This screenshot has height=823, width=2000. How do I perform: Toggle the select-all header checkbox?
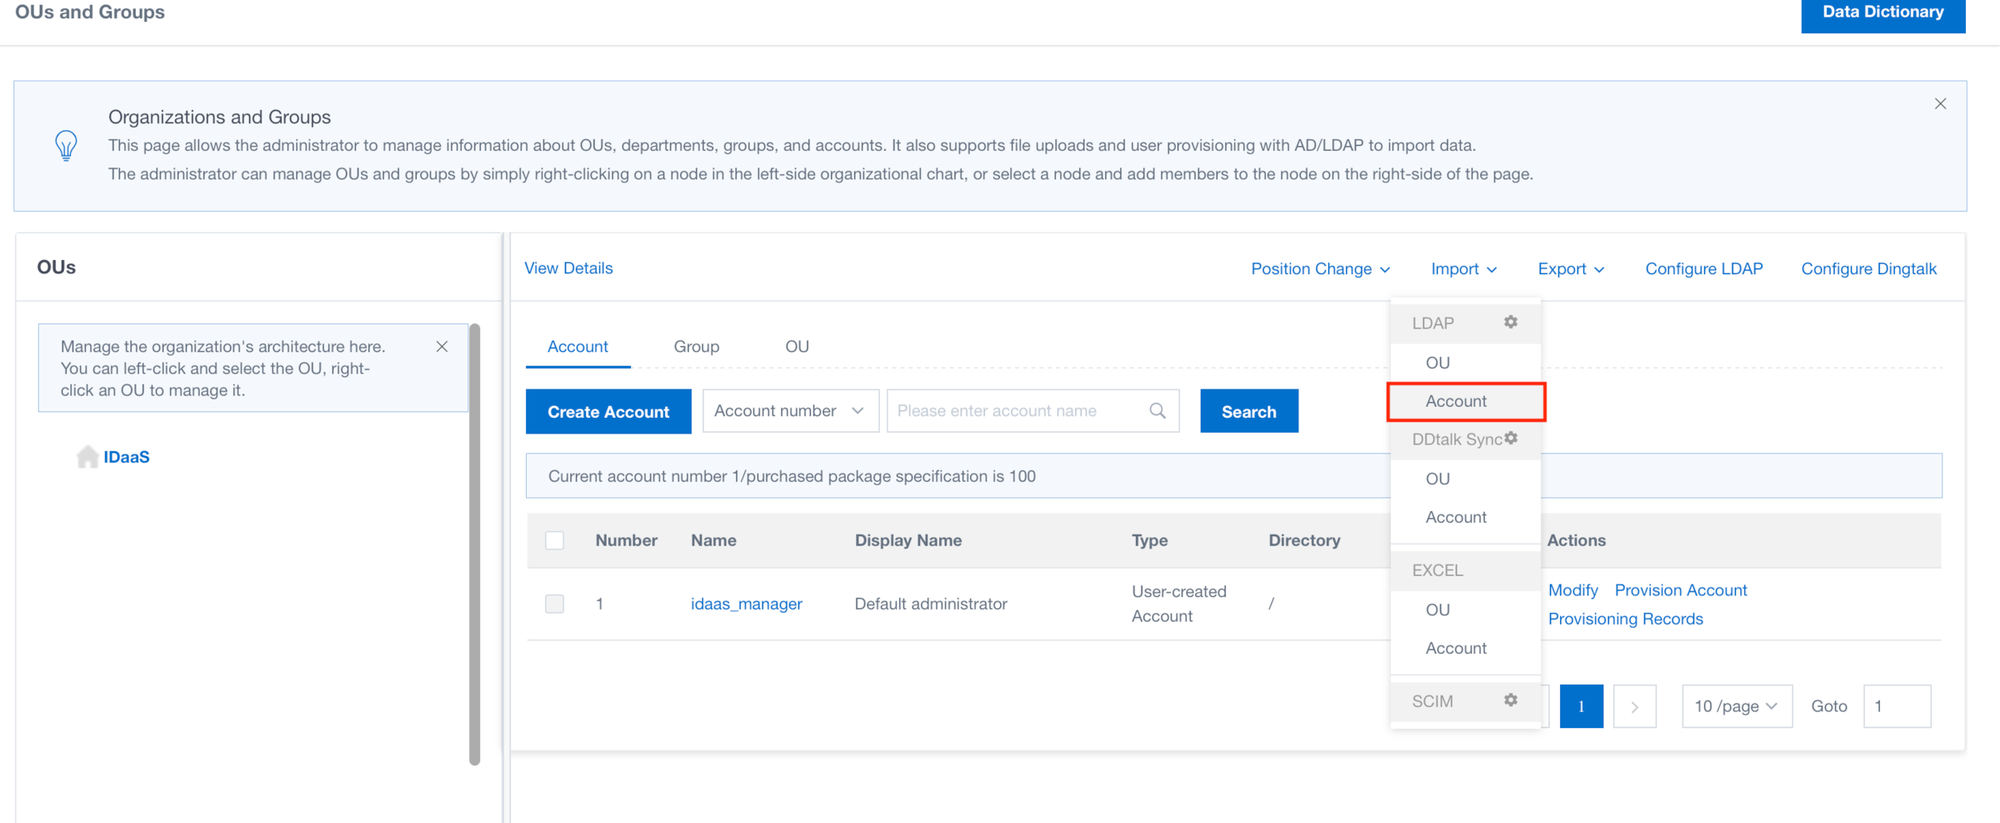point(555,540)
